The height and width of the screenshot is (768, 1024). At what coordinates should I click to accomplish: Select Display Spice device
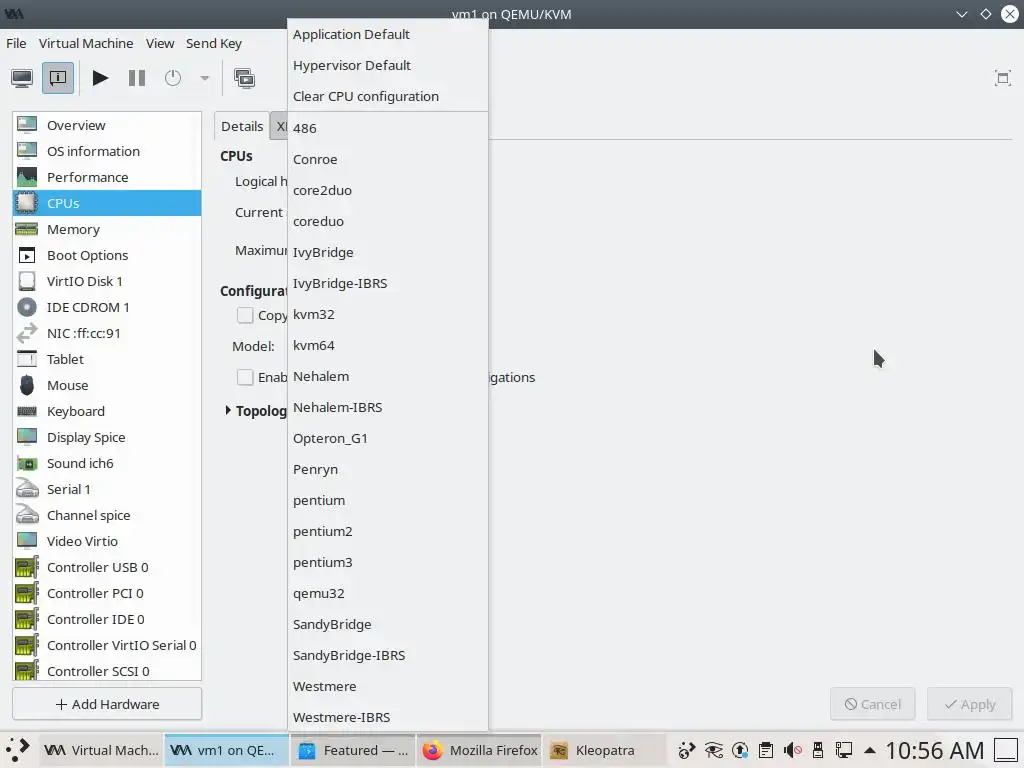tap(107, 438)
